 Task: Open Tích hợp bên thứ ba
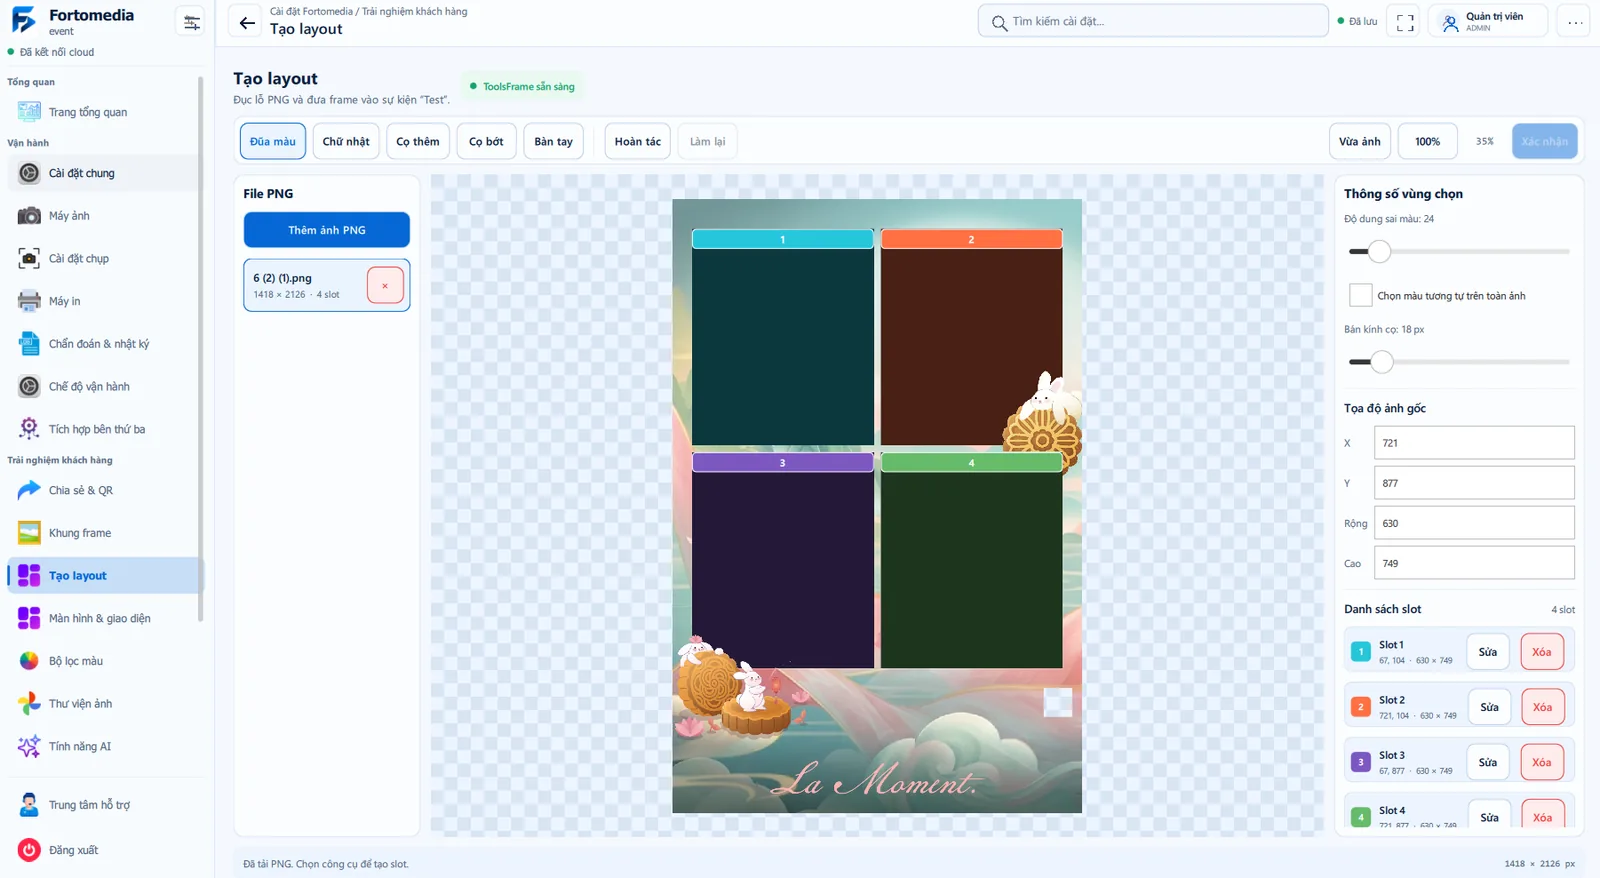pyautogui.click(x=104, y=429)
